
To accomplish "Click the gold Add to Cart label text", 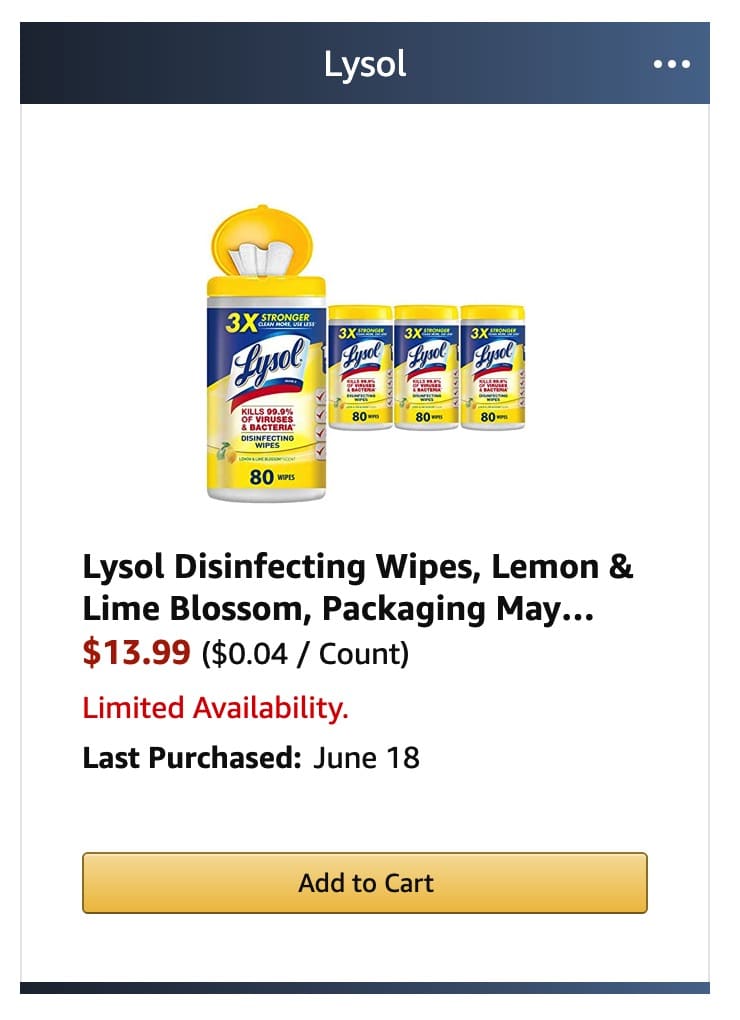I will point(366,882).
